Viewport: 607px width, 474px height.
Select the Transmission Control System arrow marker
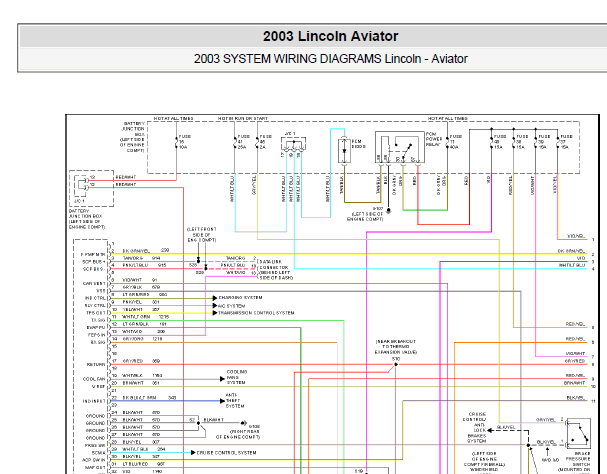pyautogui.click(x=215, y=313)
